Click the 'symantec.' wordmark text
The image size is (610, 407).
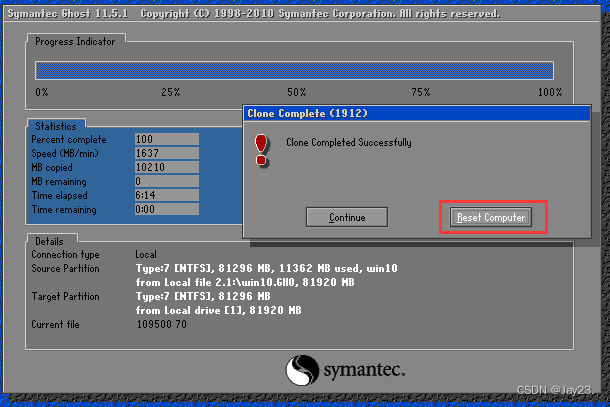tap(365, 370)
